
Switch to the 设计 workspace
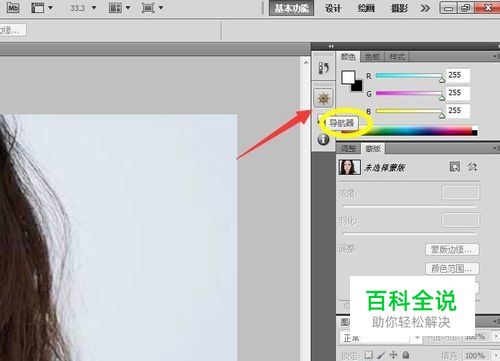333,8
